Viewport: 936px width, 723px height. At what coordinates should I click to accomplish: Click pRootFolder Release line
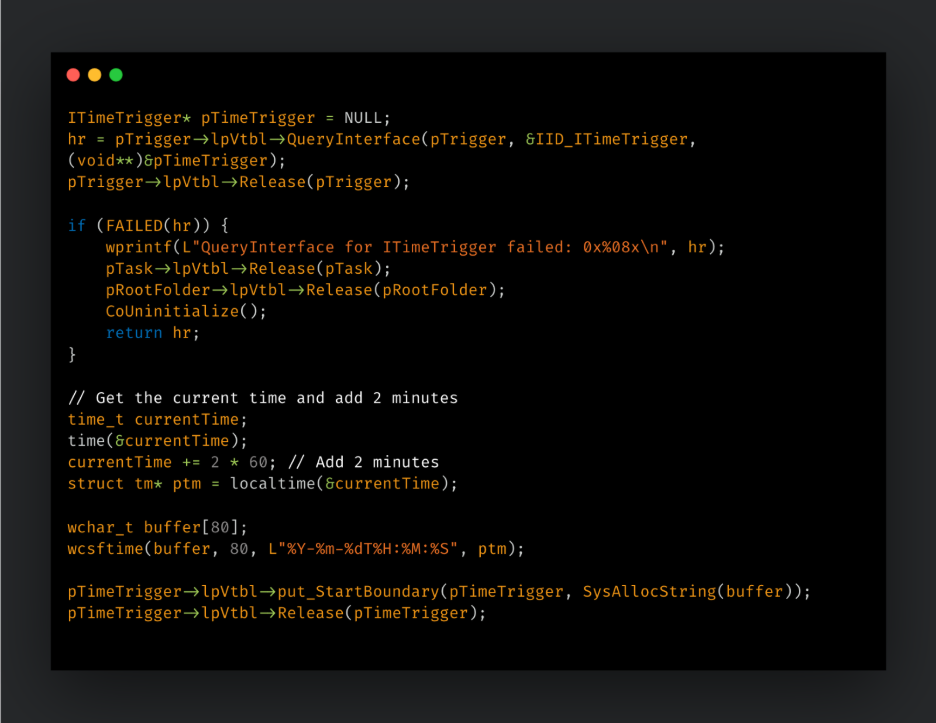coord(305,290)
